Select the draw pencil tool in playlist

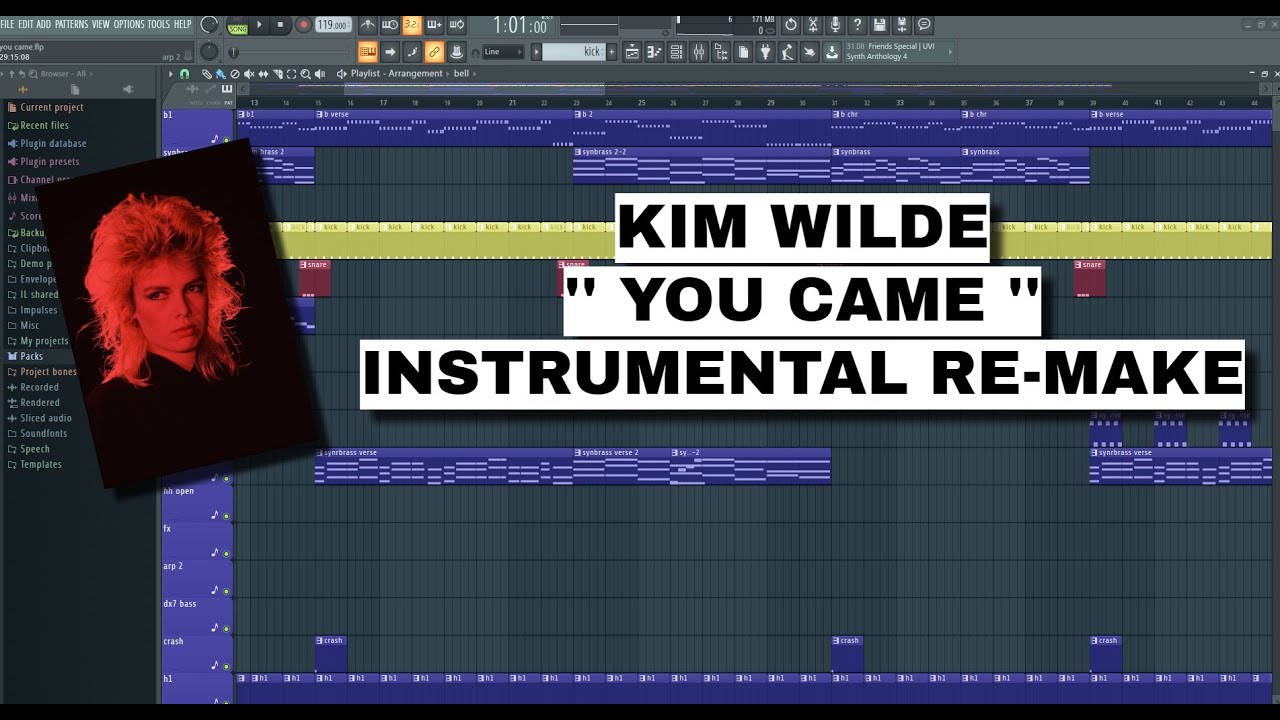pyautogui.click(x=206, y=74)
